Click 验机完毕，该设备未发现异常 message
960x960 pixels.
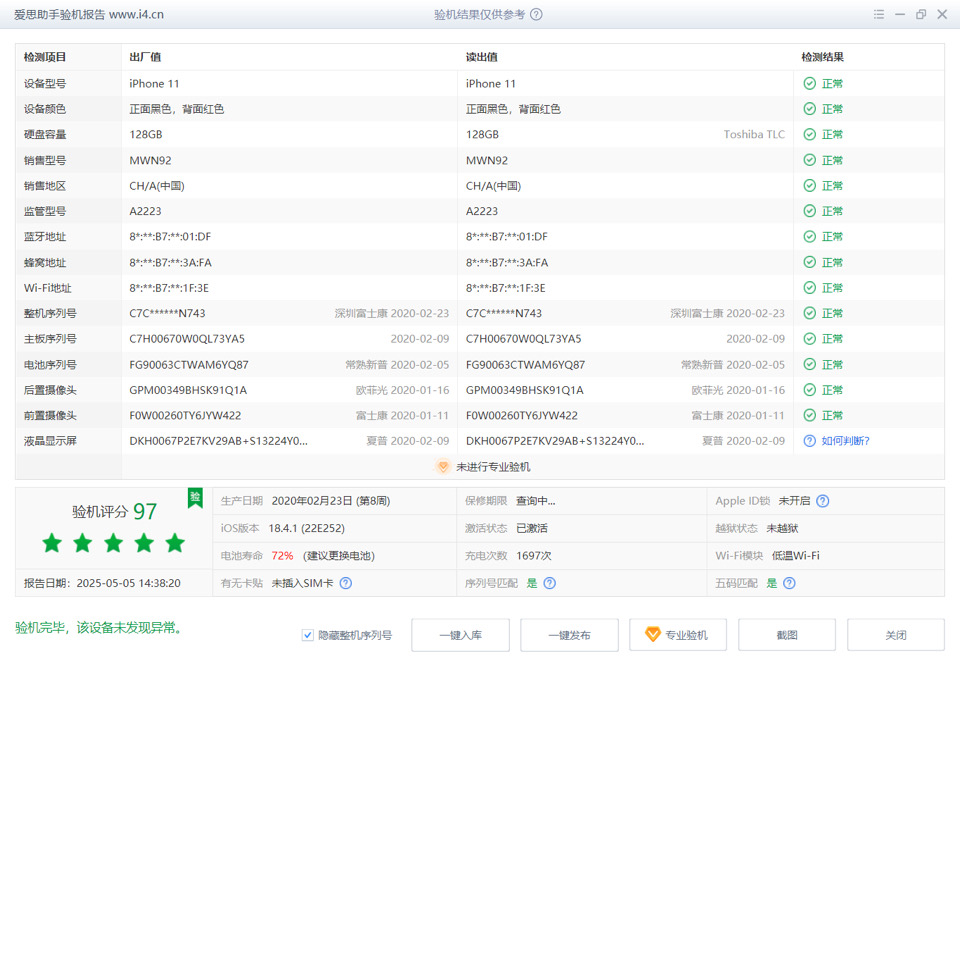tap(99, 628)
